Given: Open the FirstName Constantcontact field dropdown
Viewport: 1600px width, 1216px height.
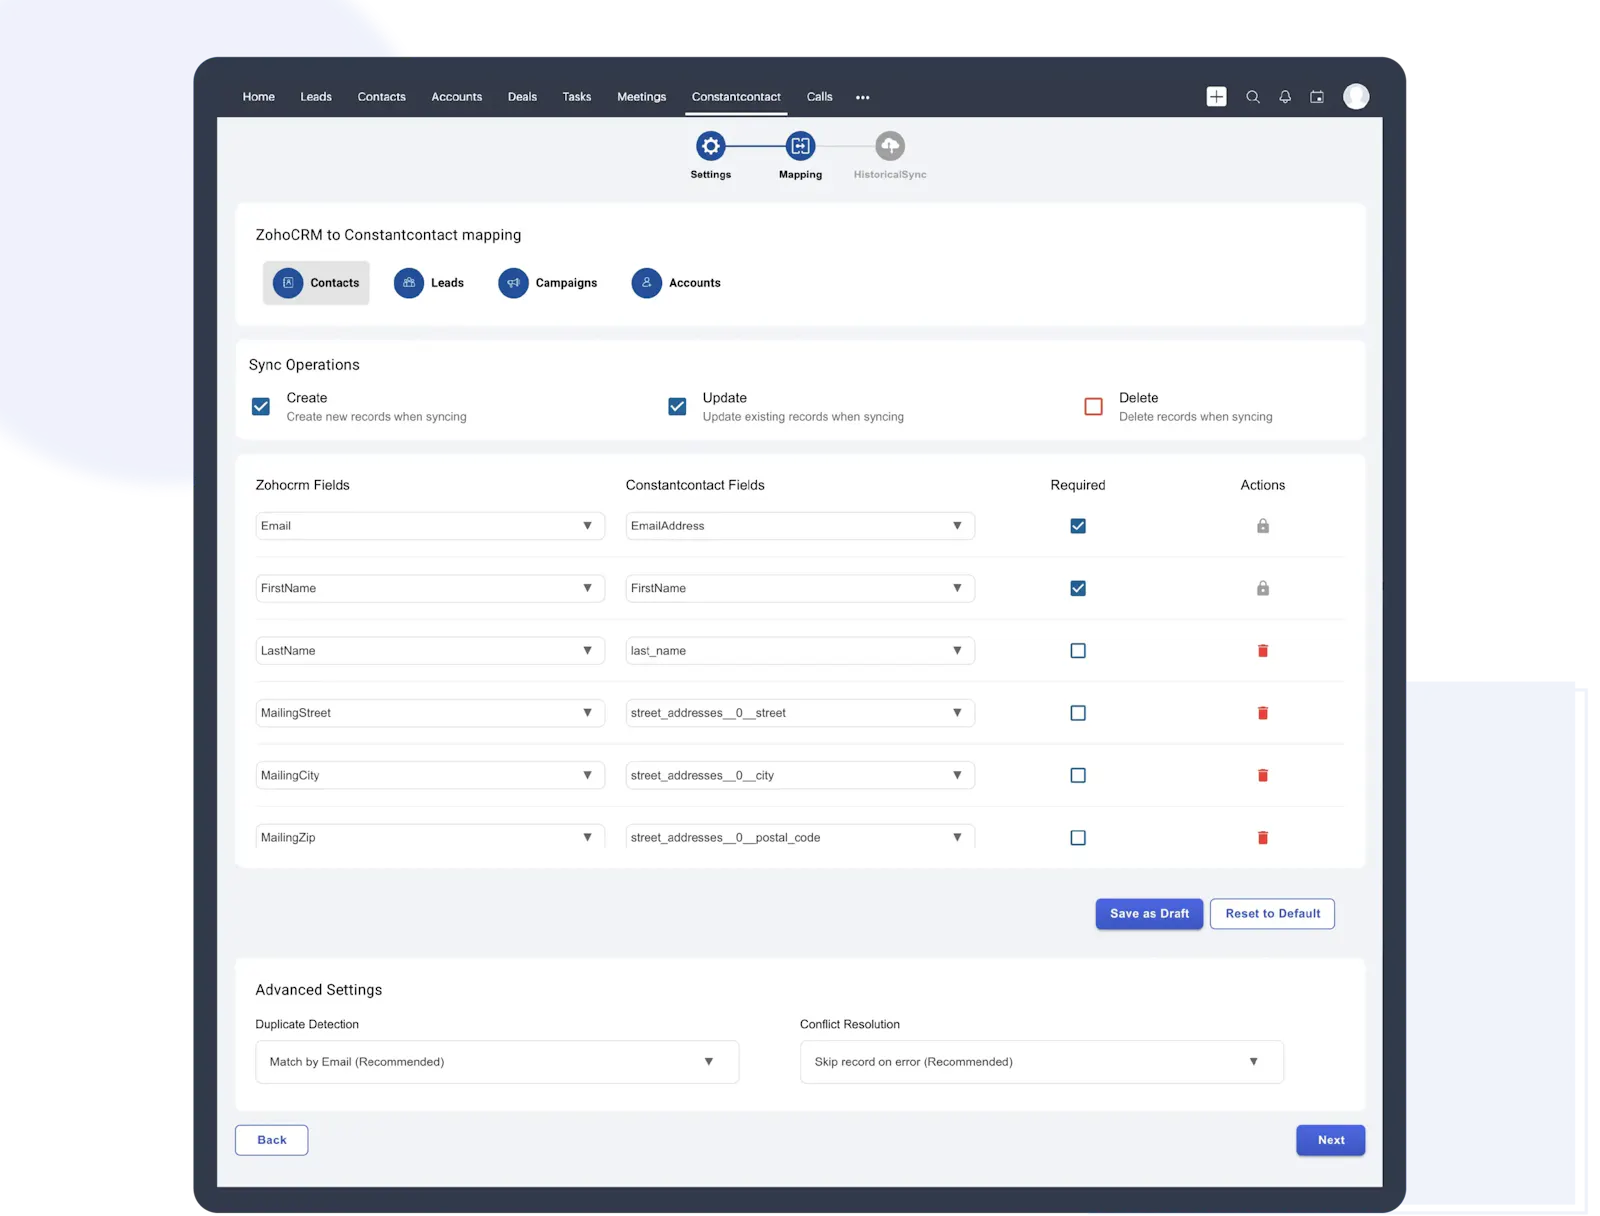Looking at the screenshot, I should (x=800, y=588).
